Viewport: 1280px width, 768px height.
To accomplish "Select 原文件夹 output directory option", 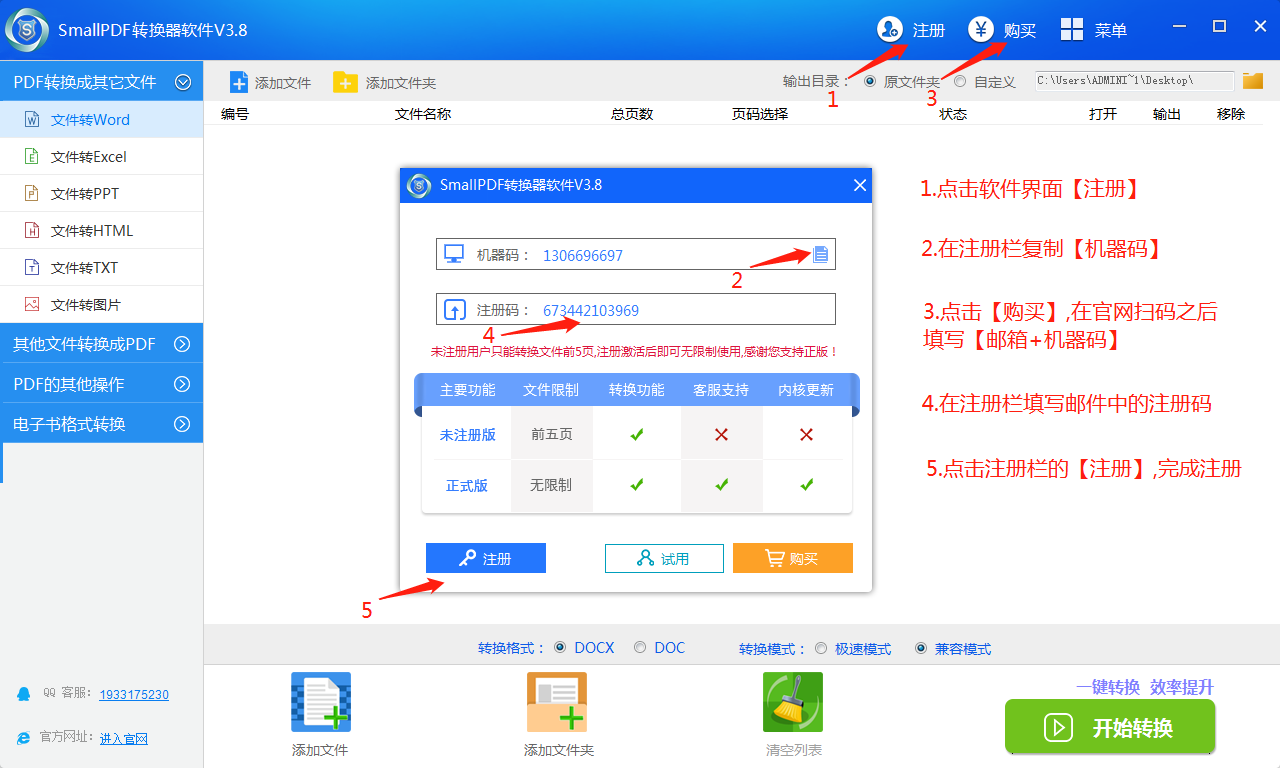I will [x=870, y=81].
